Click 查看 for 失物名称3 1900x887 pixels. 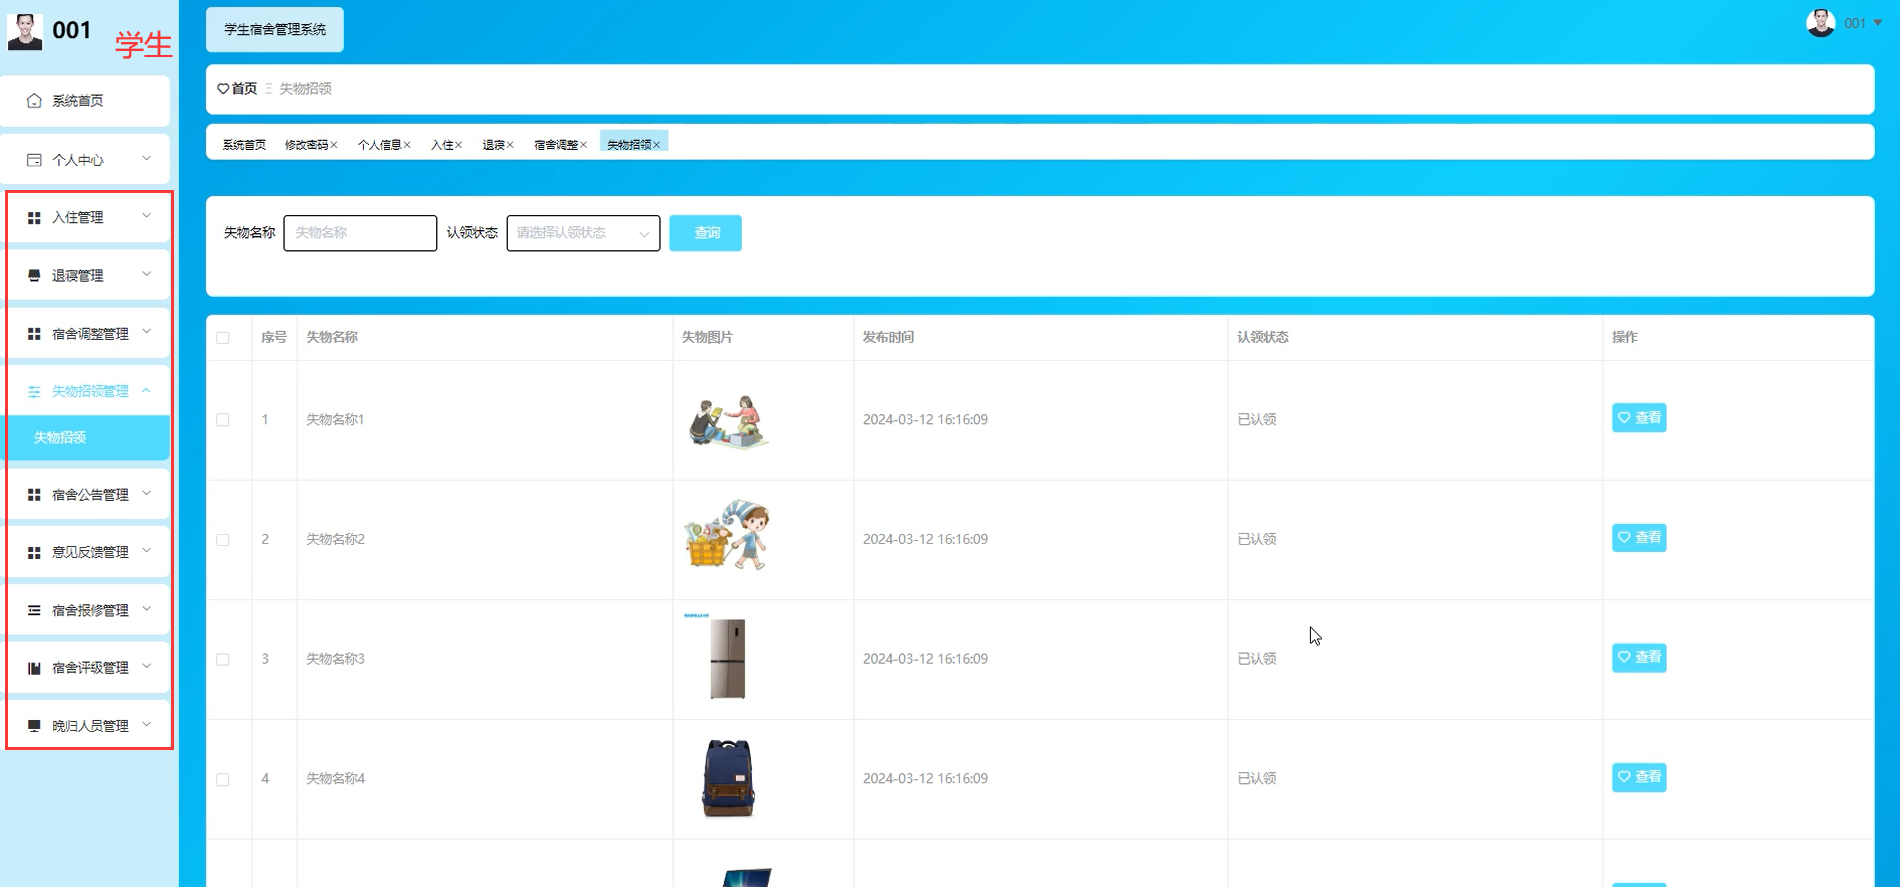(x=1639, y=658)
